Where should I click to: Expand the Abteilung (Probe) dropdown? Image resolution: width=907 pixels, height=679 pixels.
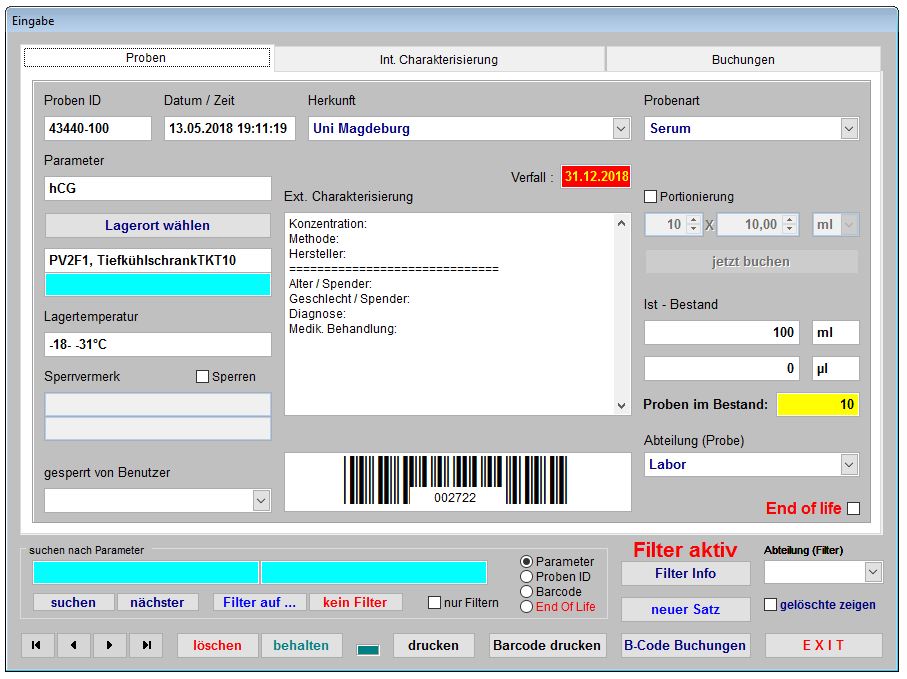coord(849,464)
